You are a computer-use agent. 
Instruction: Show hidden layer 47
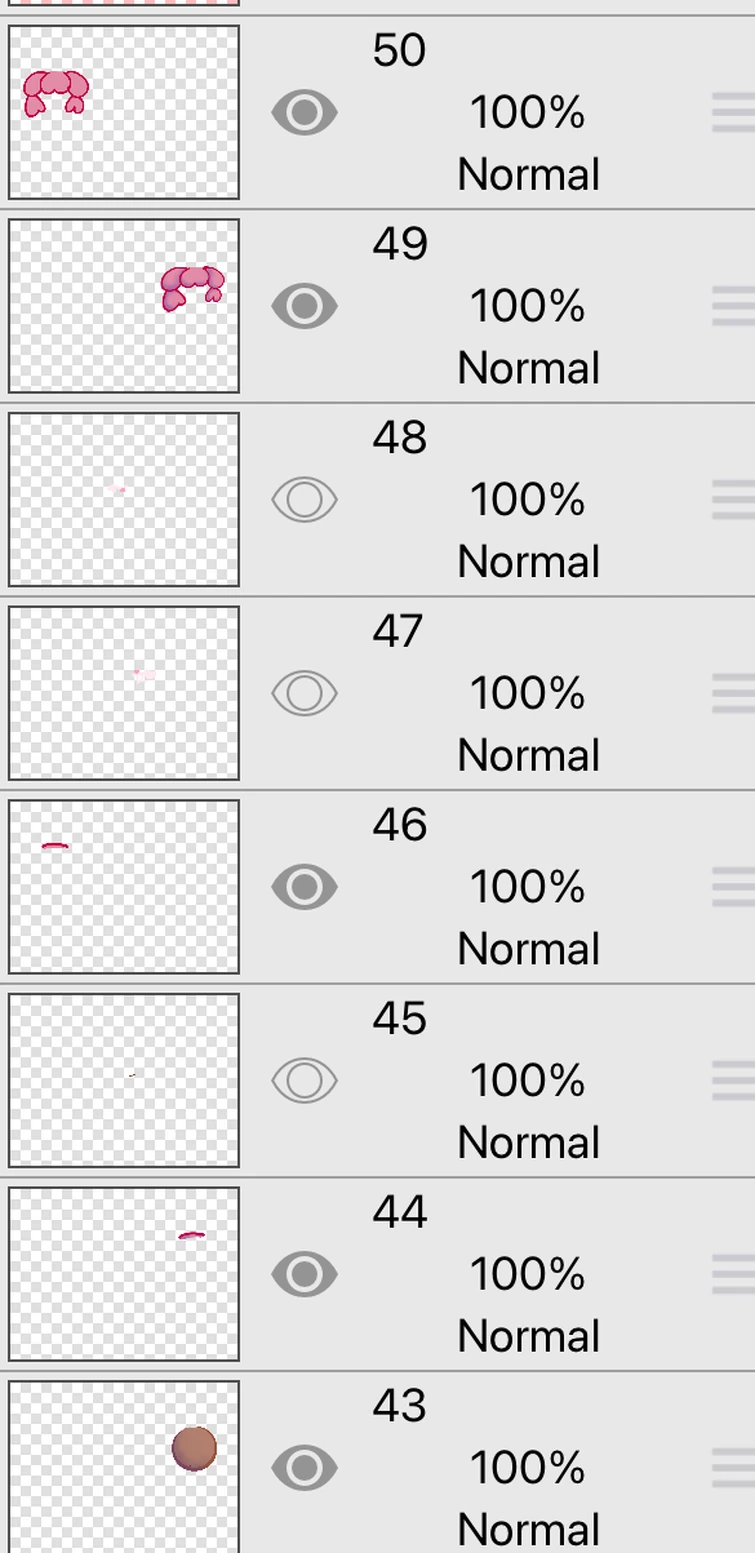click(304, 693)
